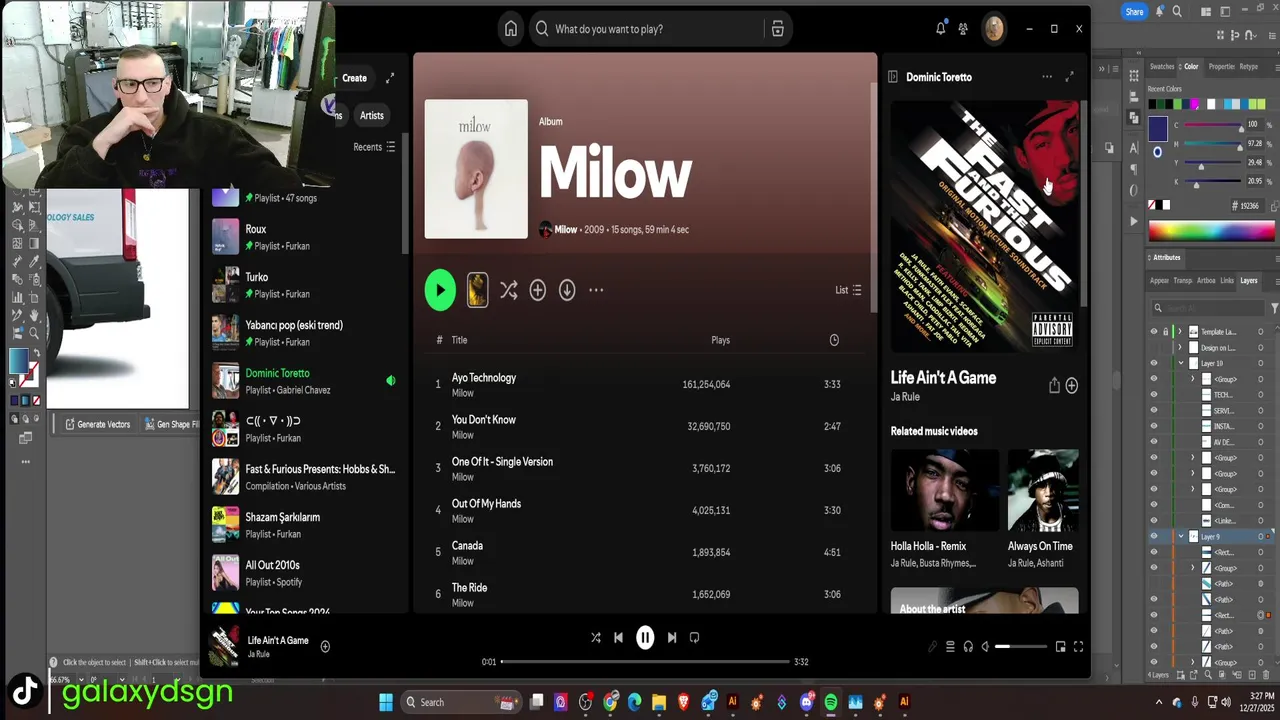Click the Illustrator Share button
Viewport: 1280px width, 720px height.
click(1134, 12)
